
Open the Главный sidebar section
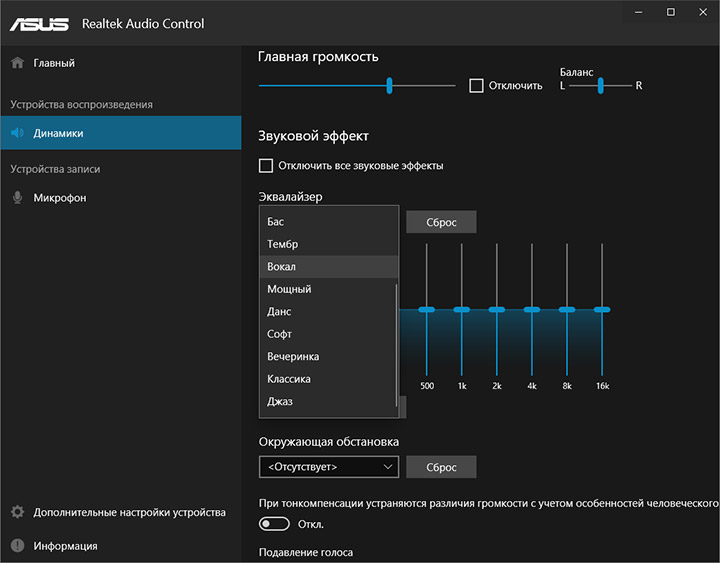pyautogui.click(x=54, y=63)
